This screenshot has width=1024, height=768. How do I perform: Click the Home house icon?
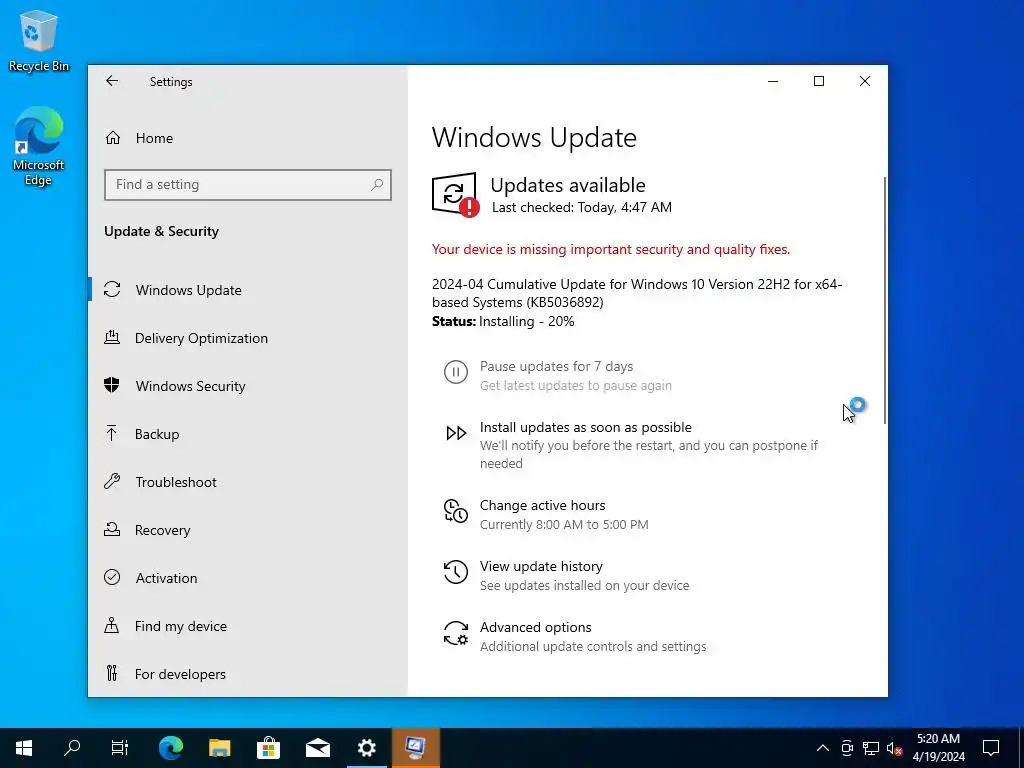(112, 138)
